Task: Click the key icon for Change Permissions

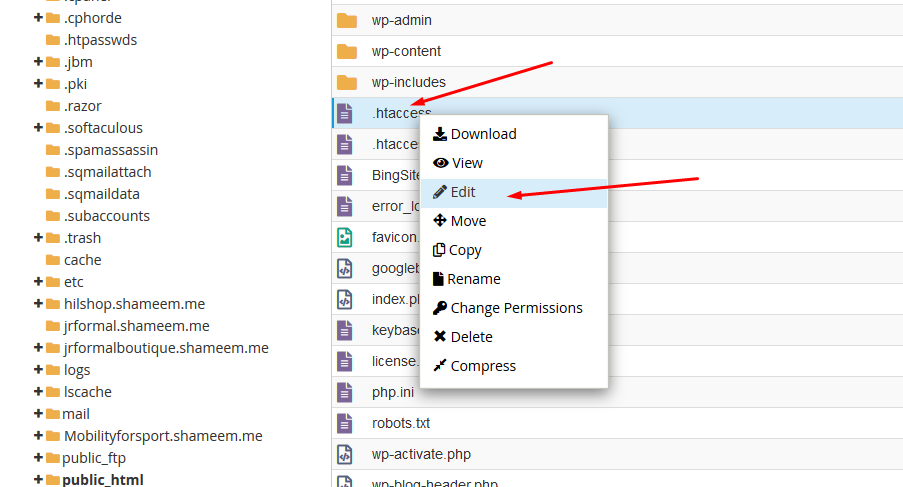Action: 439,308
